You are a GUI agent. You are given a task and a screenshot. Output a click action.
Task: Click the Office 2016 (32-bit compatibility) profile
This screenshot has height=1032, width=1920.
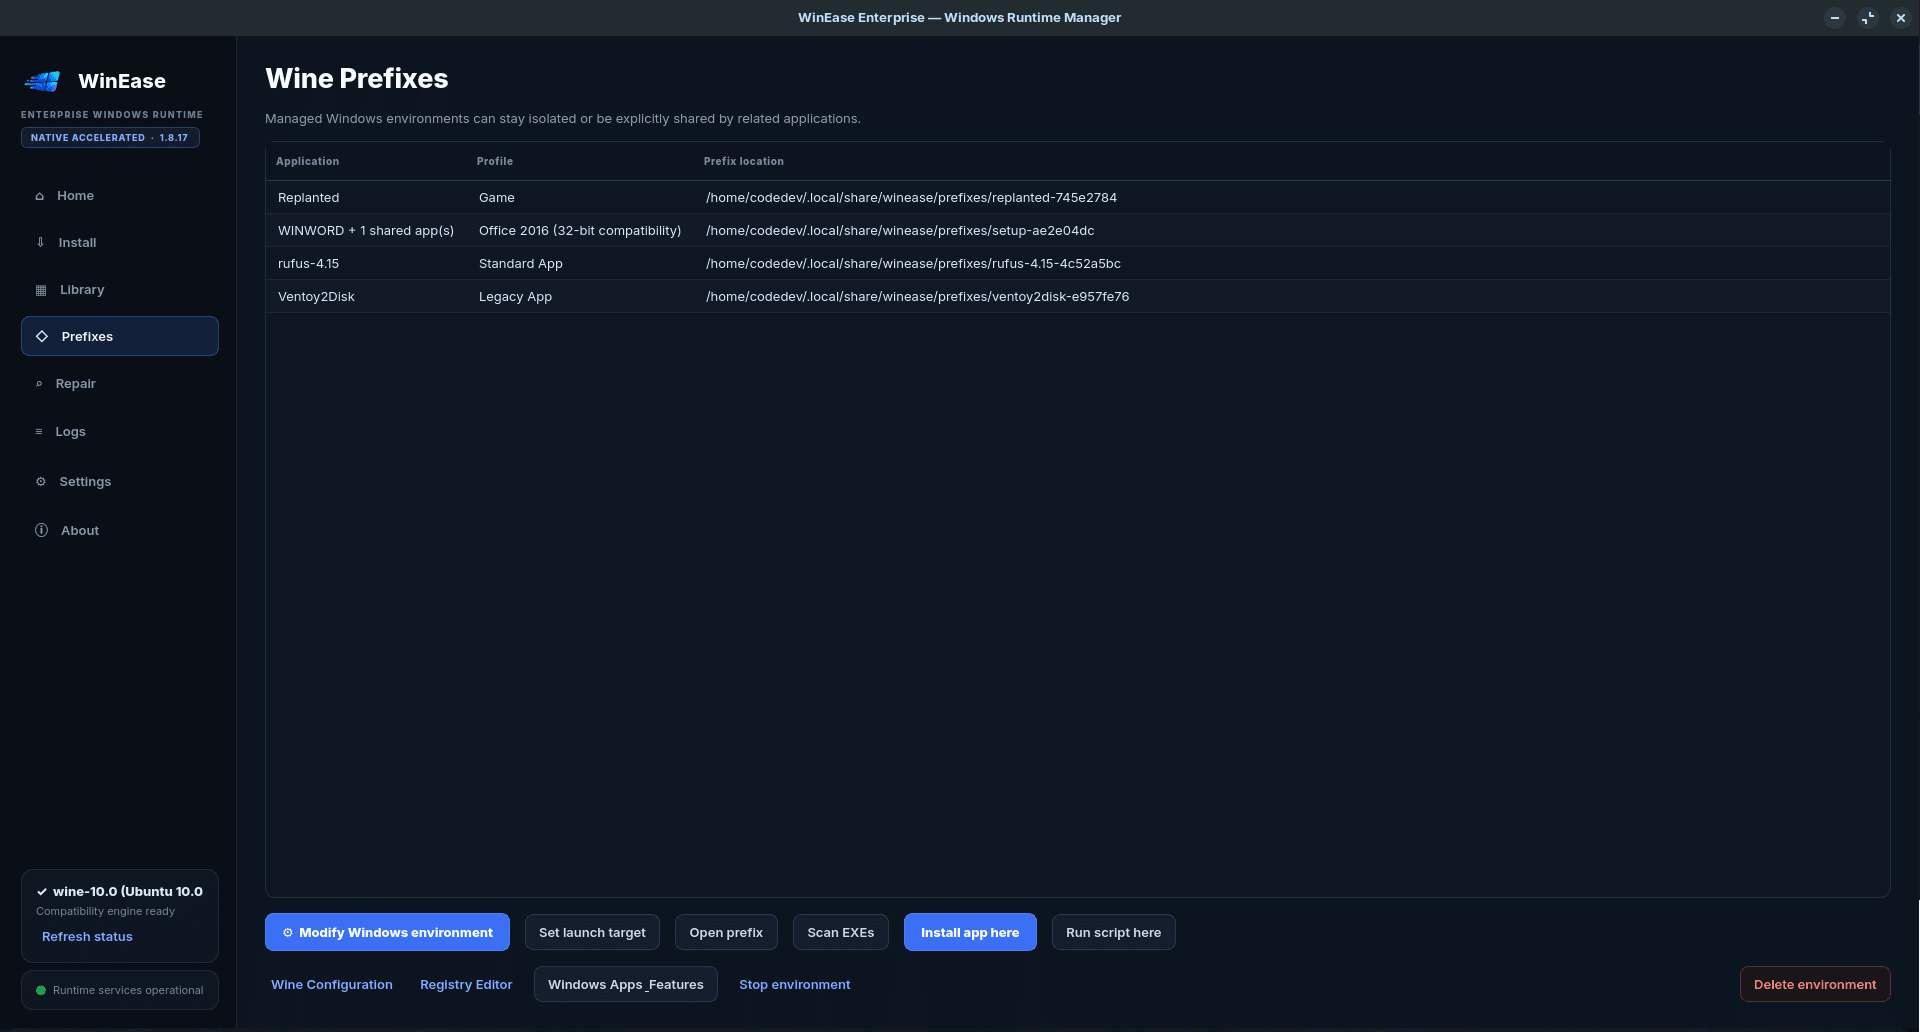click(580, 231)
